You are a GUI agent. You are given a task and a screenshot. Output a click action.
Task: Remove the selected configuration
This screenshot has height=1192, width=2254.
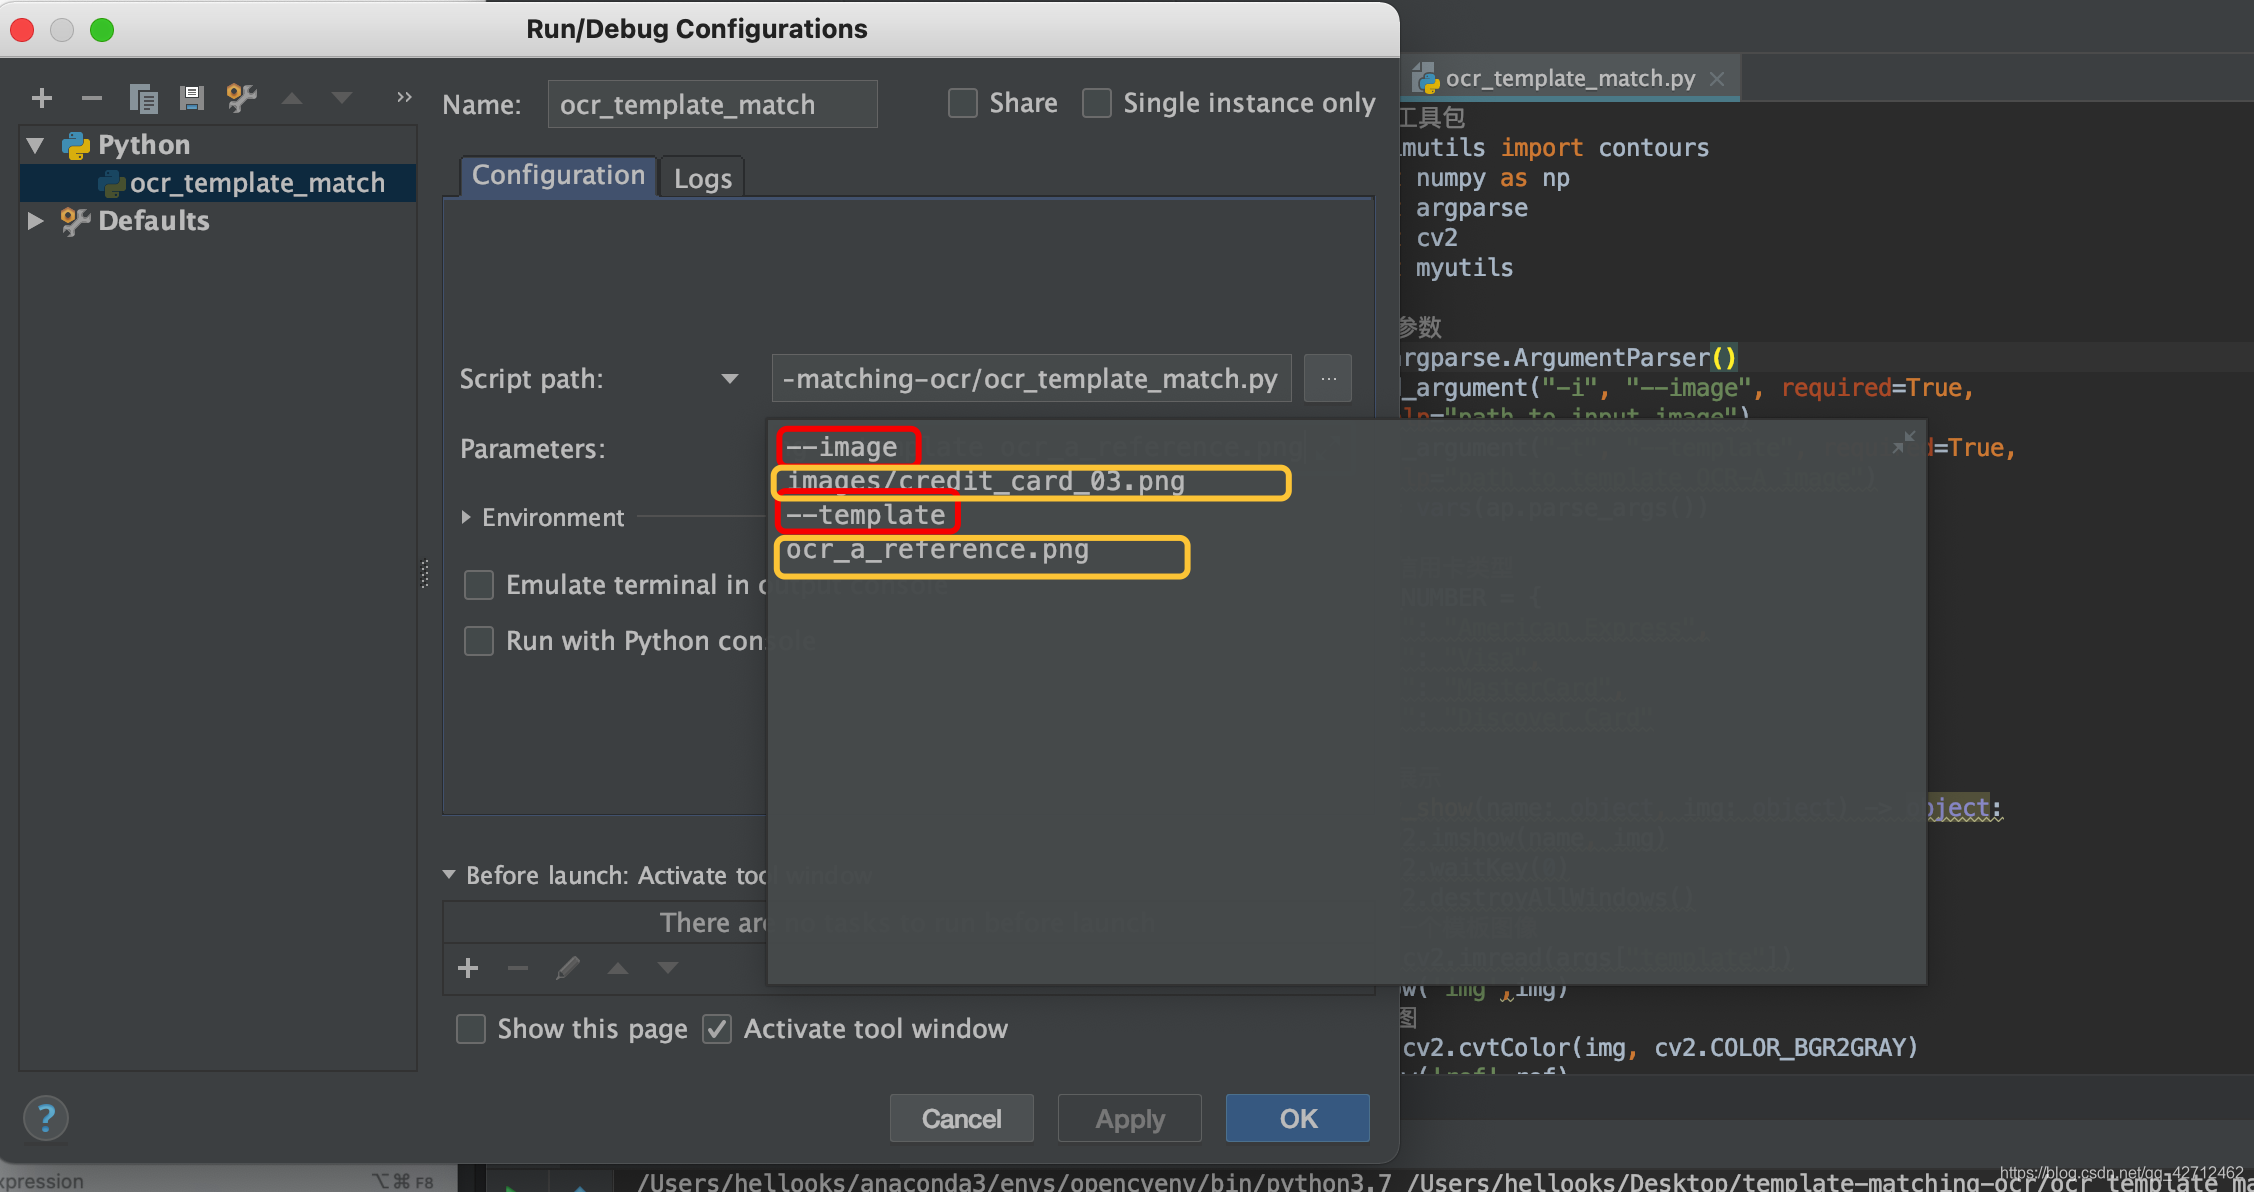[x=91, y=97]
